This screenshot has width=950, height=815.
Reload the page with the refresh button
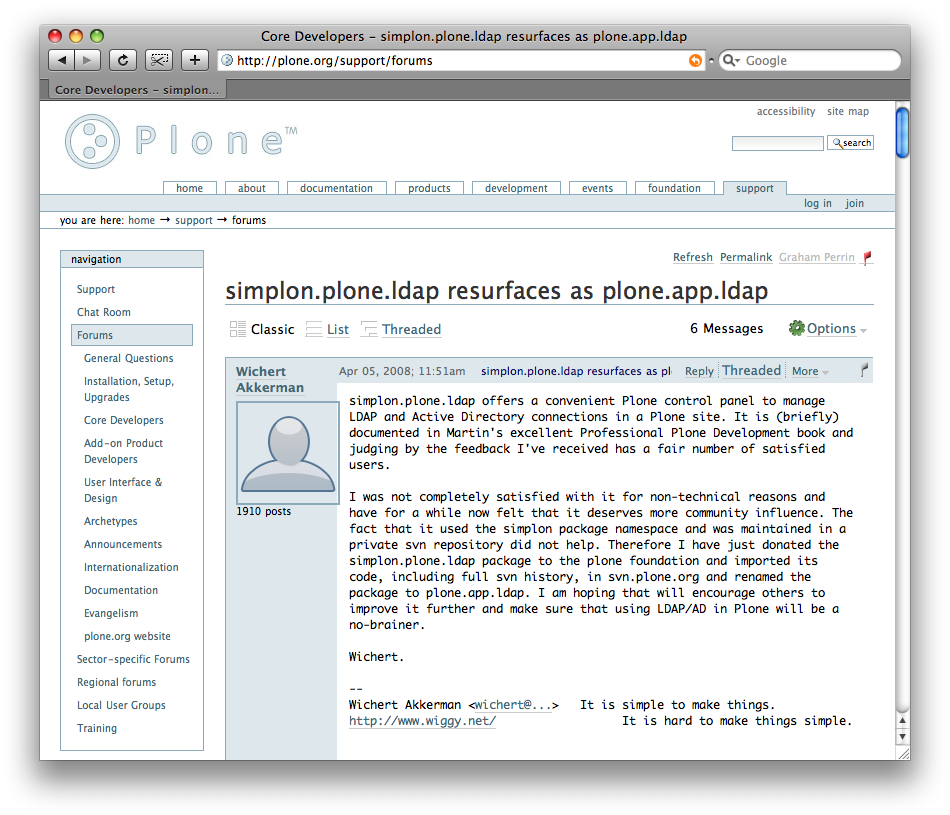coord(123,60)
